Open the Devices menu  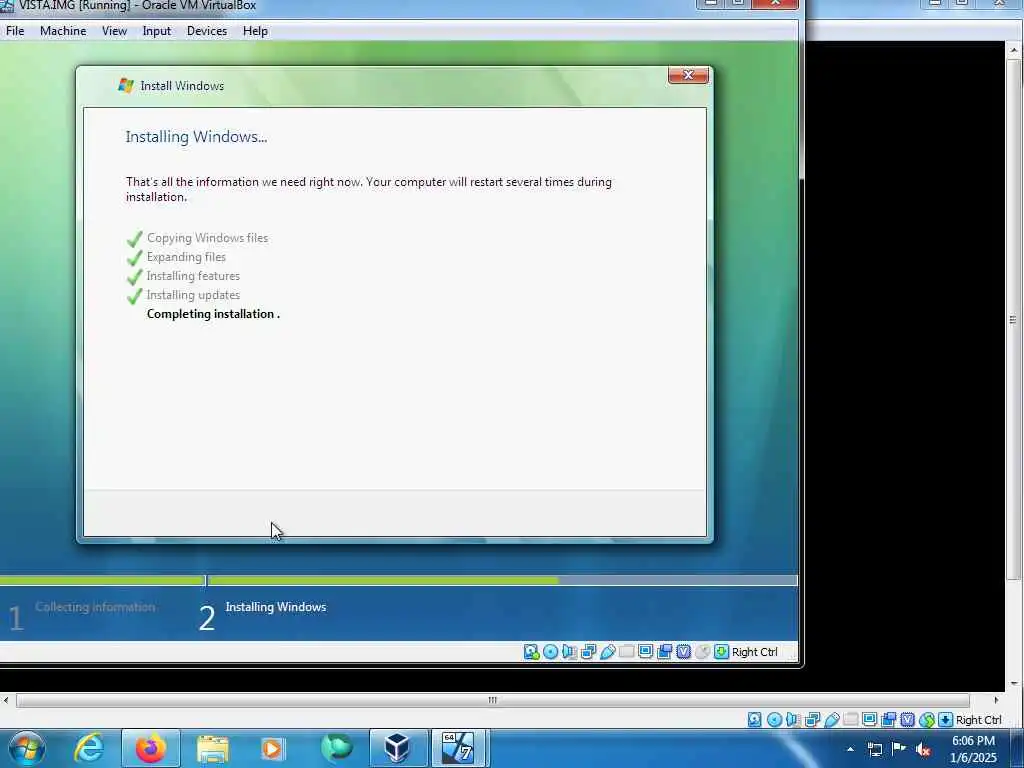click(206, 31)
